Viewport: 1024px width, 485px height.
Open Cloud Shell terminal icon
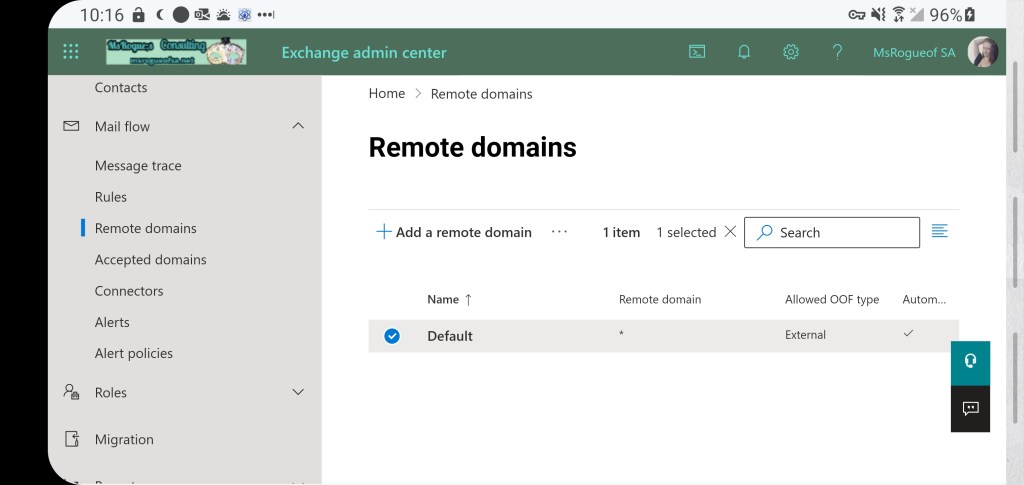click(697, 52)
